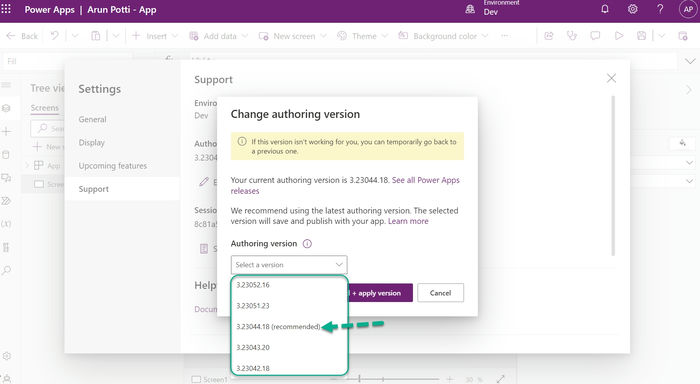The height and width of the screenshot is (384, 700).
Task: Open the App checker stethoscope icon
Action: (x=572, y=36)
